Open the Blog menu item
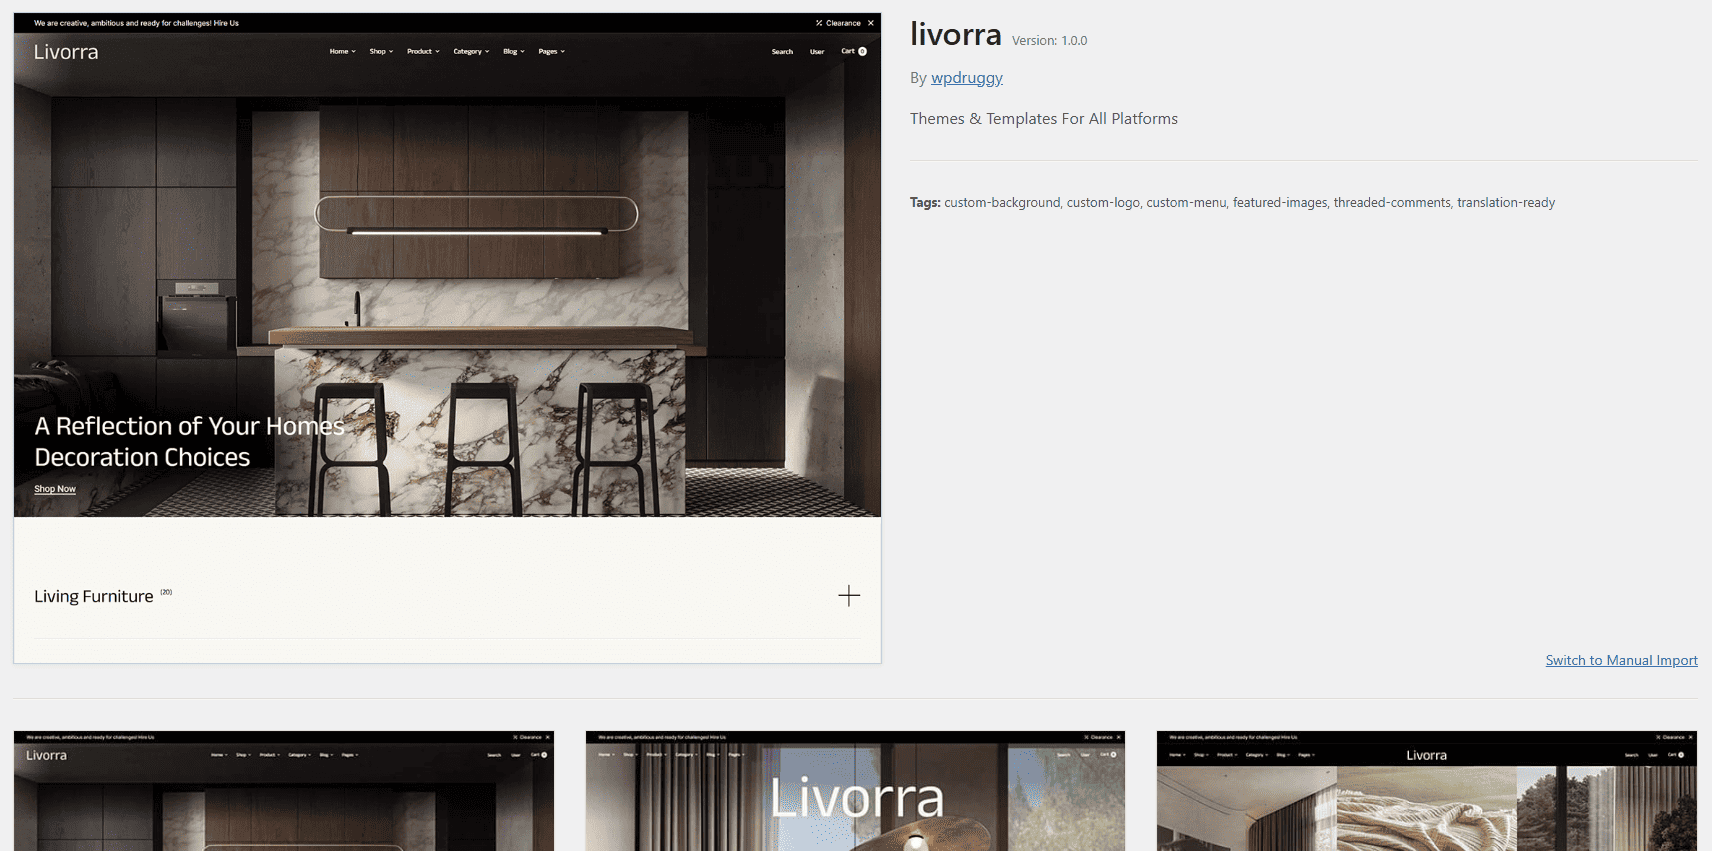Image resolution: width=1712 pixels, height=851 pixels. (514, 51)
